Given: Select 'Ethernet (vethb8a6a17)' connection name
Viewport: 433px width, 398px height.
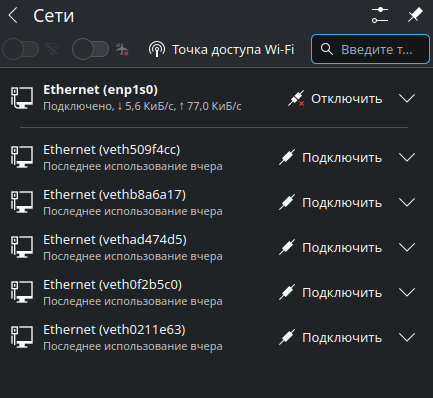Looking at the screenshot, I should (x=114, y=195).
